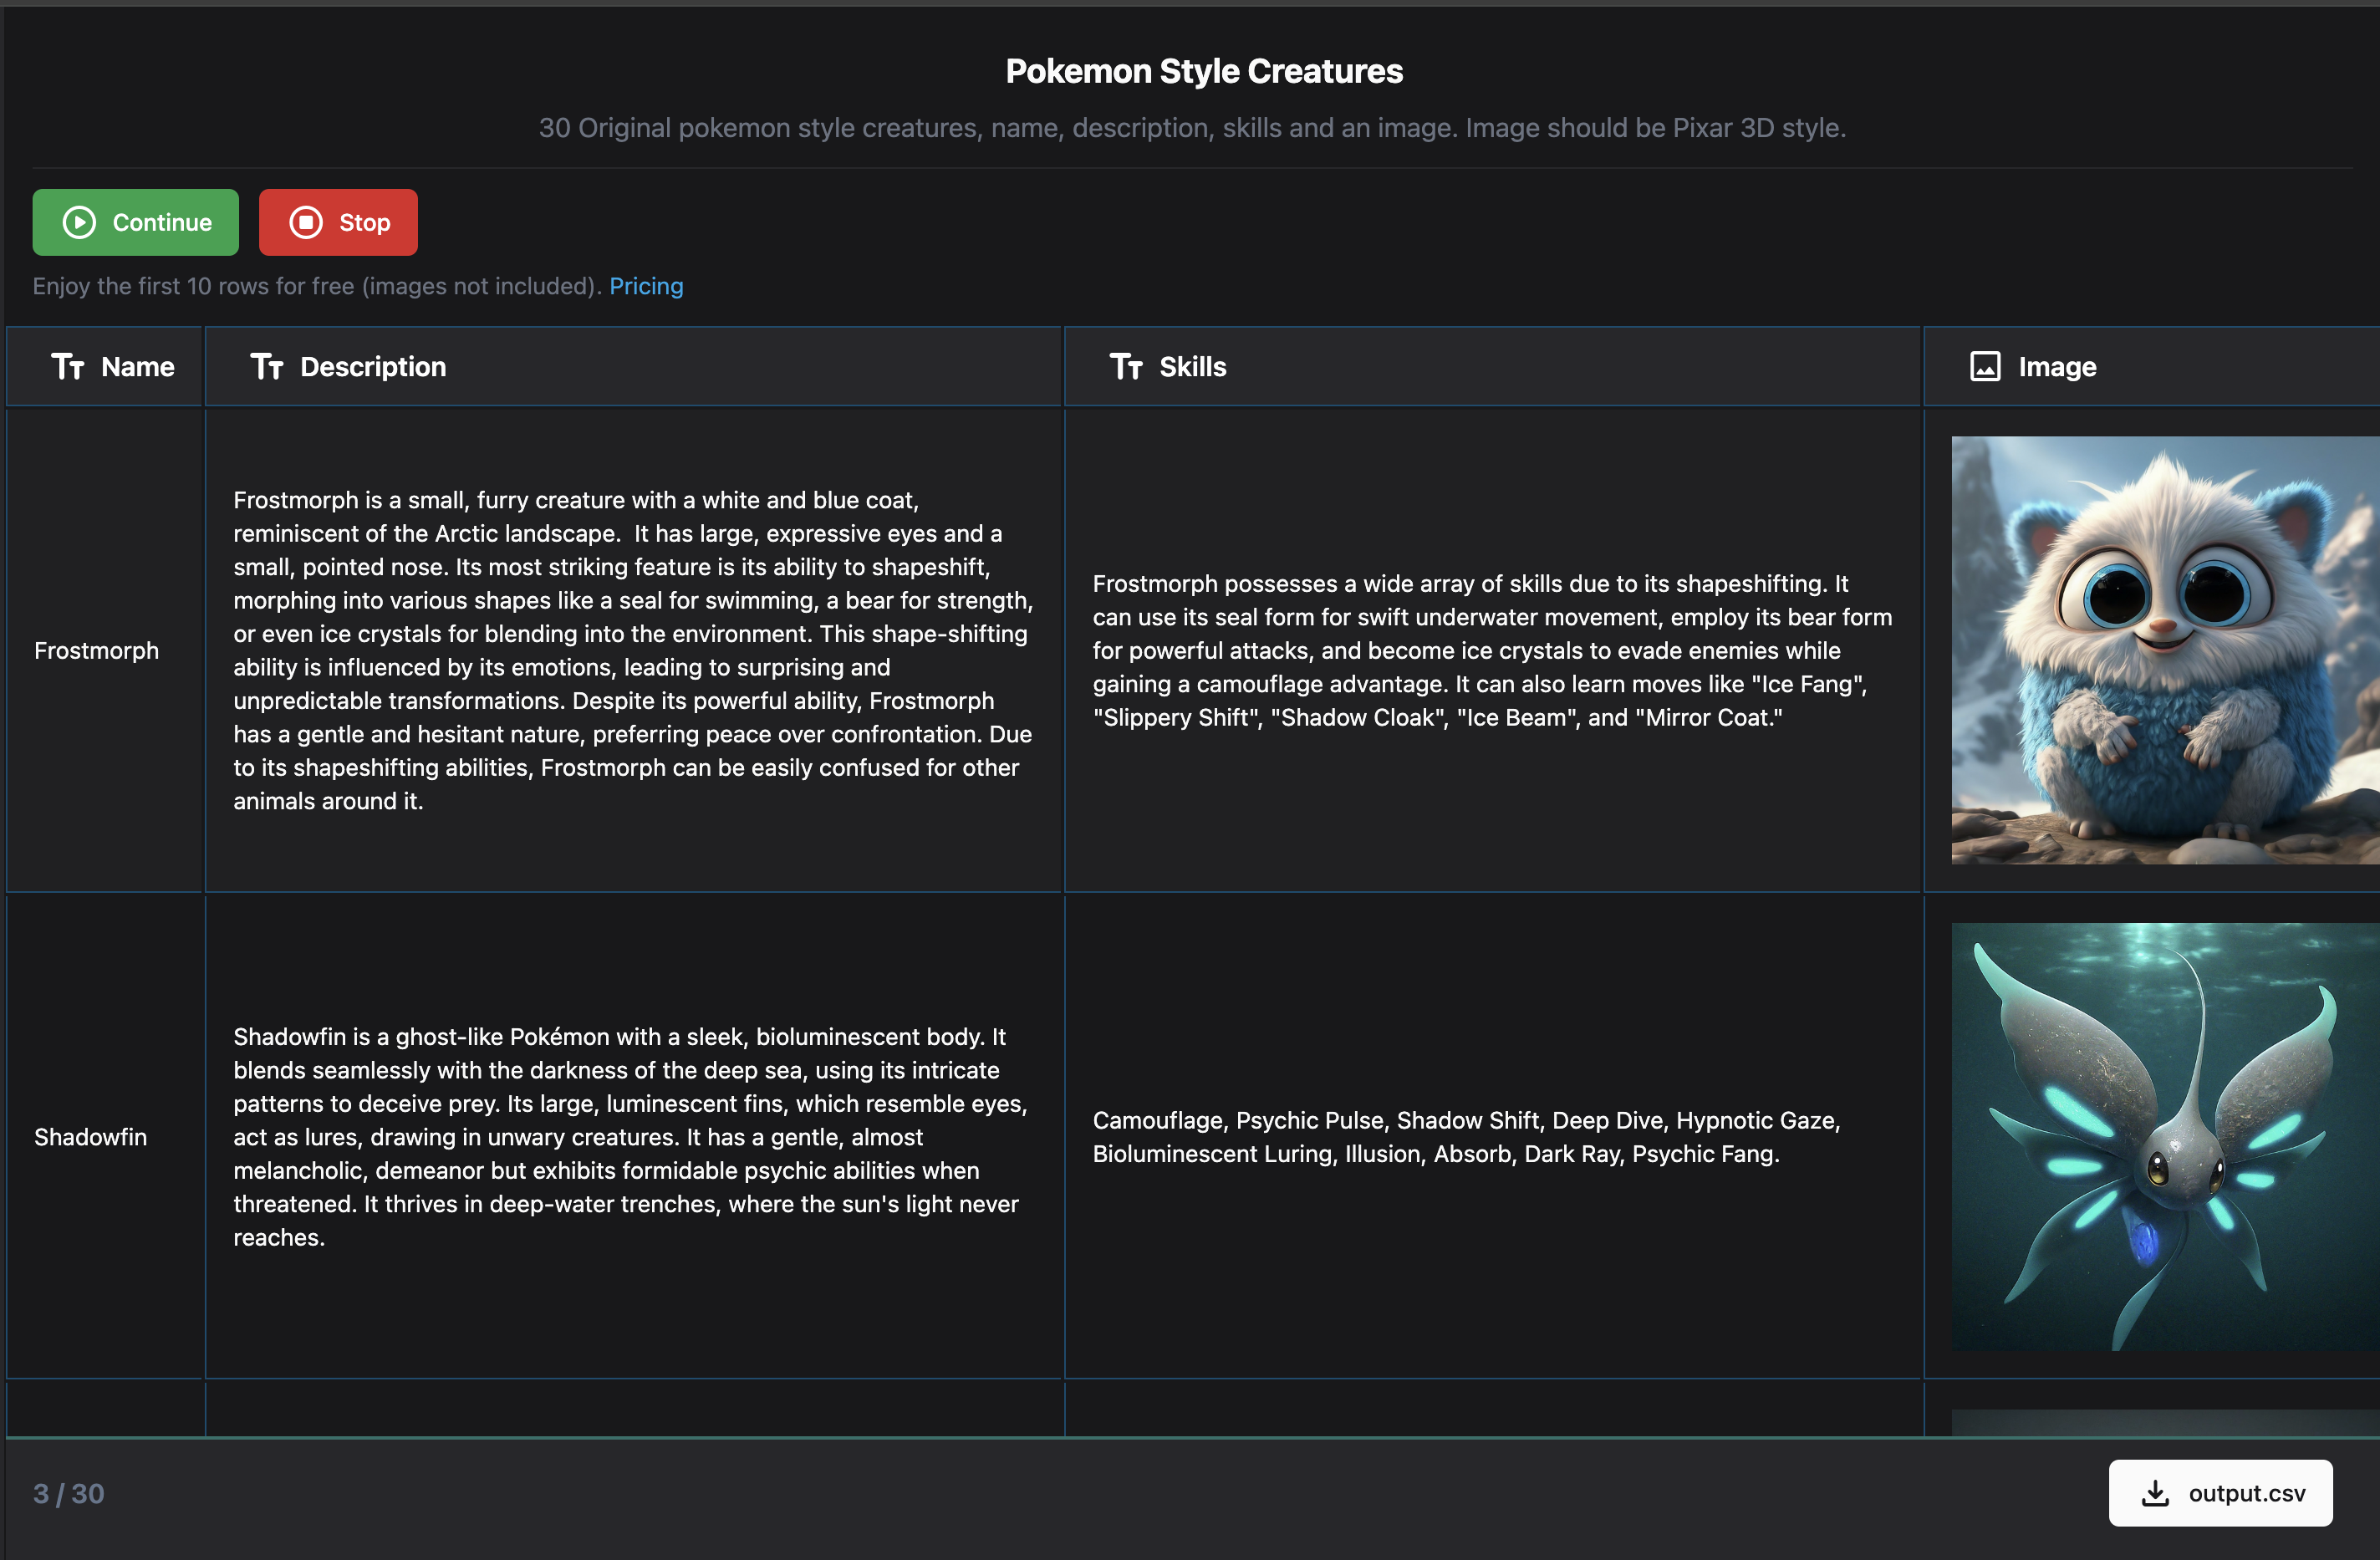2380x1560 pixels.
Task: Select the Name column header
Action: click(x=137, y=367)
